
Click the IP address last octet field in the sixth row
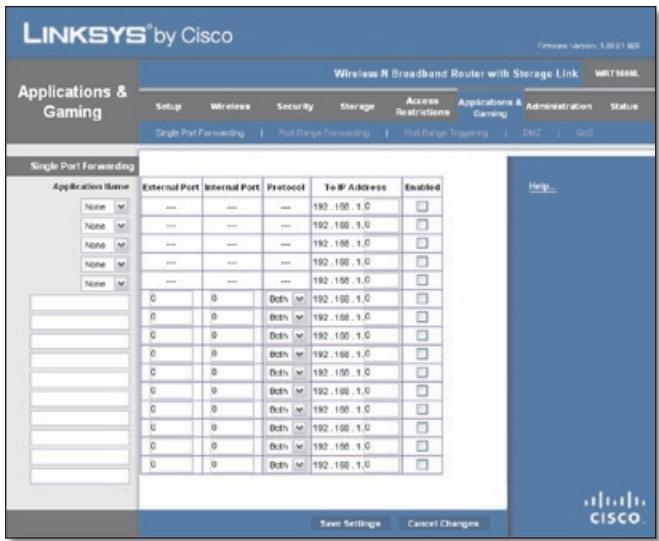[381, 299]
